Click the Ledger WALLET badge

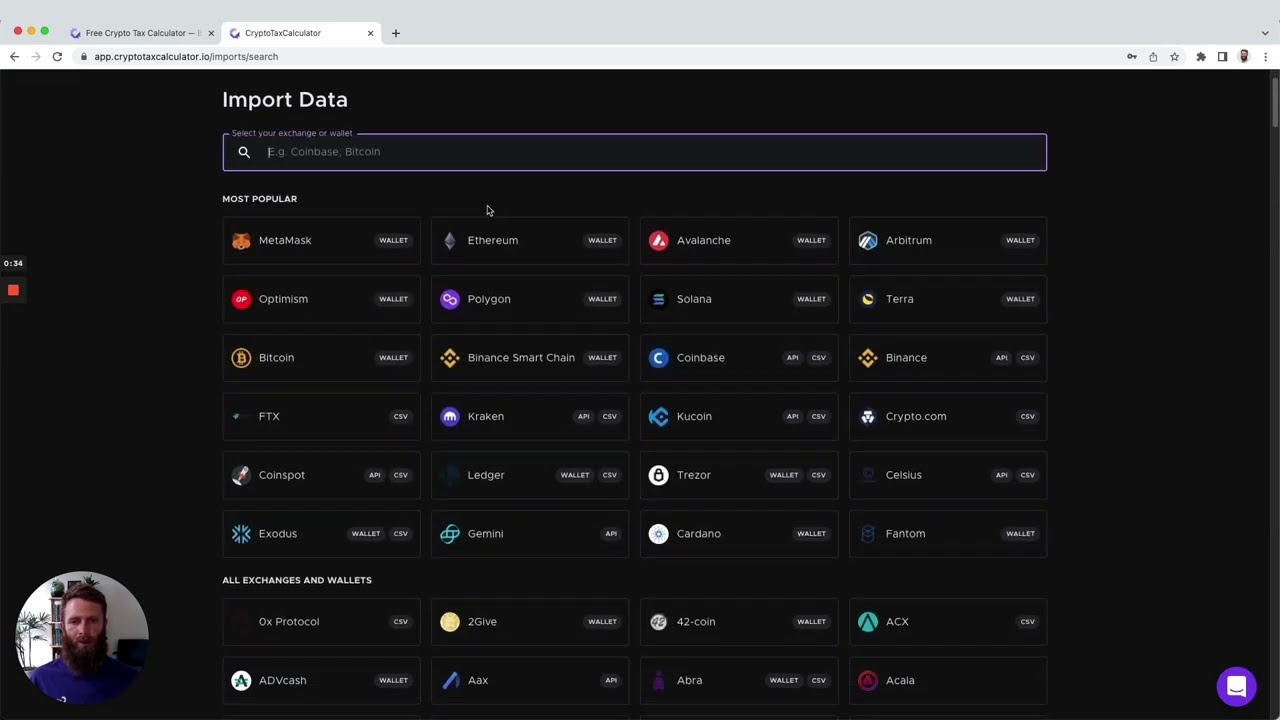coord(575,475)
